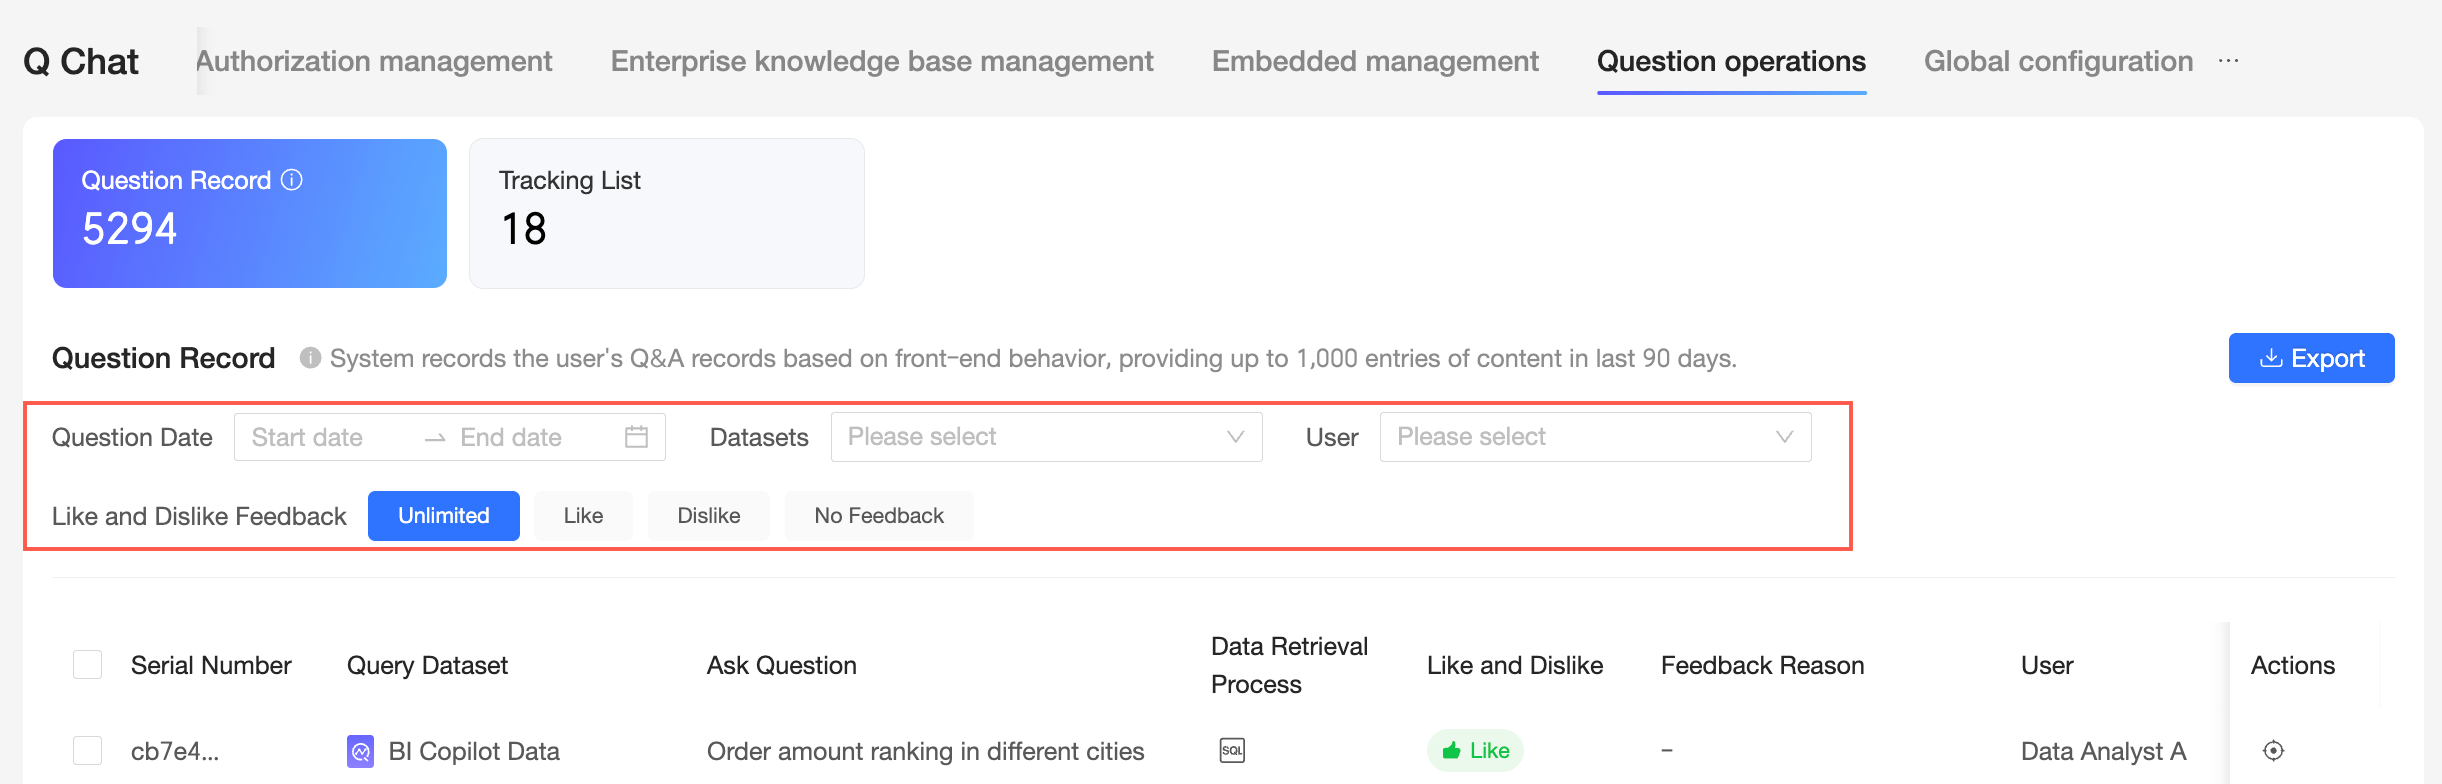This screenshot has width=2442, height=784.
Task: Open the Tracking List card
Action: pos(666,213)
